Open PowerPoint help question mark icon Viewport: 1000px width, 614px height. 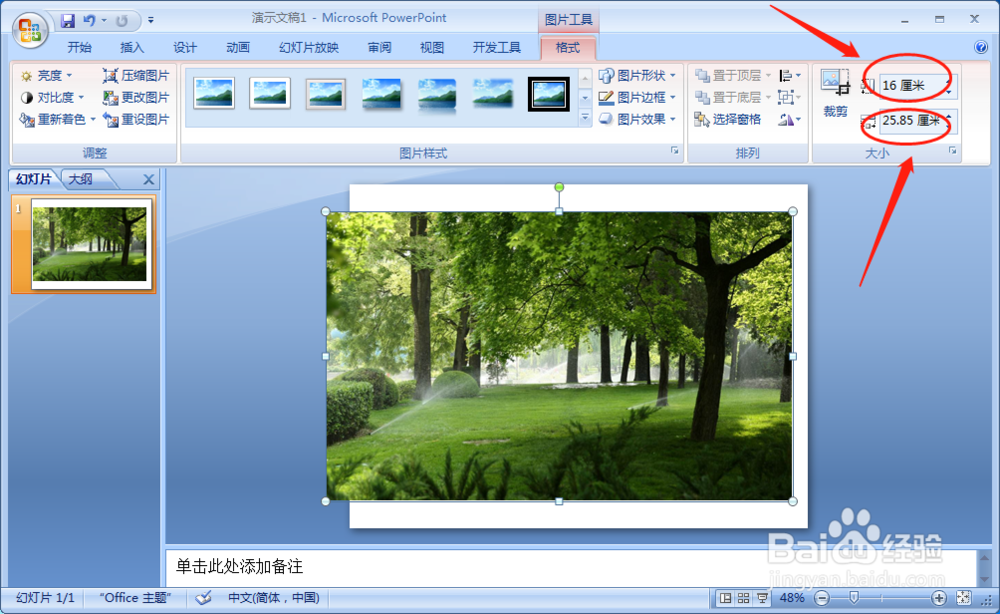[981, 47]
